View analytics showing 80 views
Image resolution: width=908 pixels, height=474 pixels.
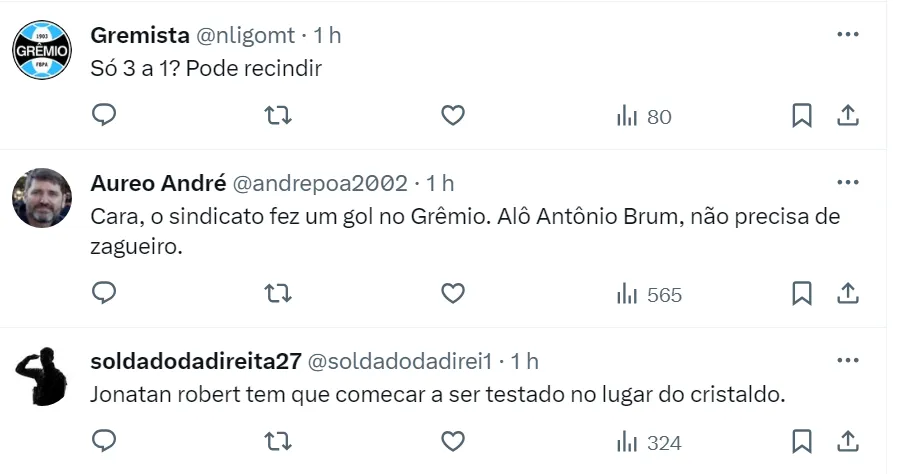pos(644,117)
